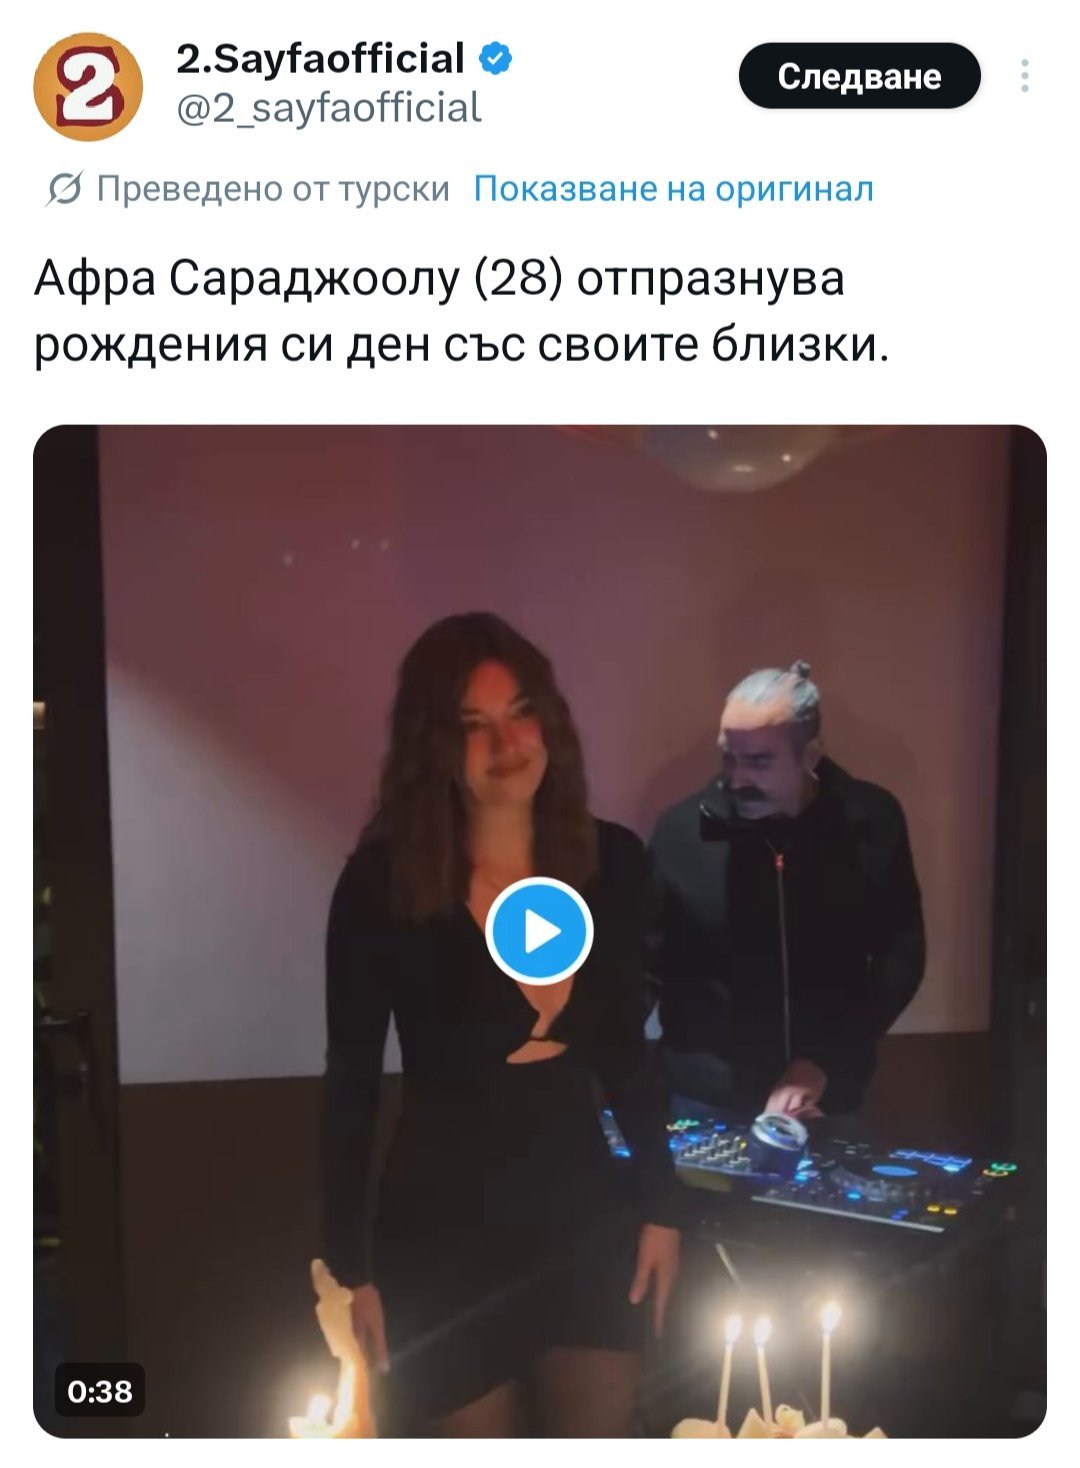Screen dimensions: 1080x1468
Task: Open the @2_sayfaofficial handle link
Action: pos(329,108)
